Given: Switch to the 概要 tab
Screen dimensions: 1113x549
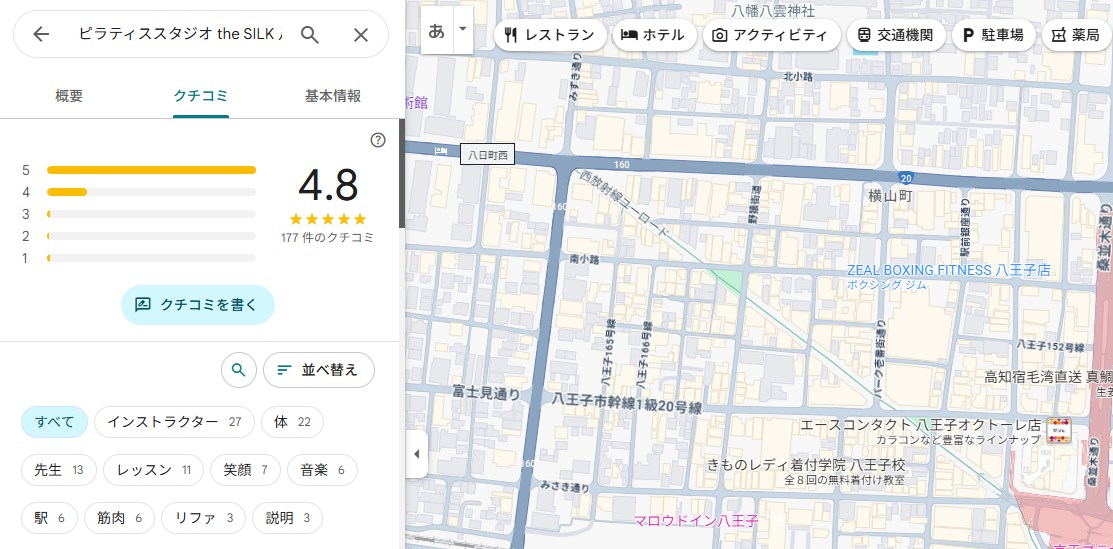Looking at the screenshot, I should point(69,96).
